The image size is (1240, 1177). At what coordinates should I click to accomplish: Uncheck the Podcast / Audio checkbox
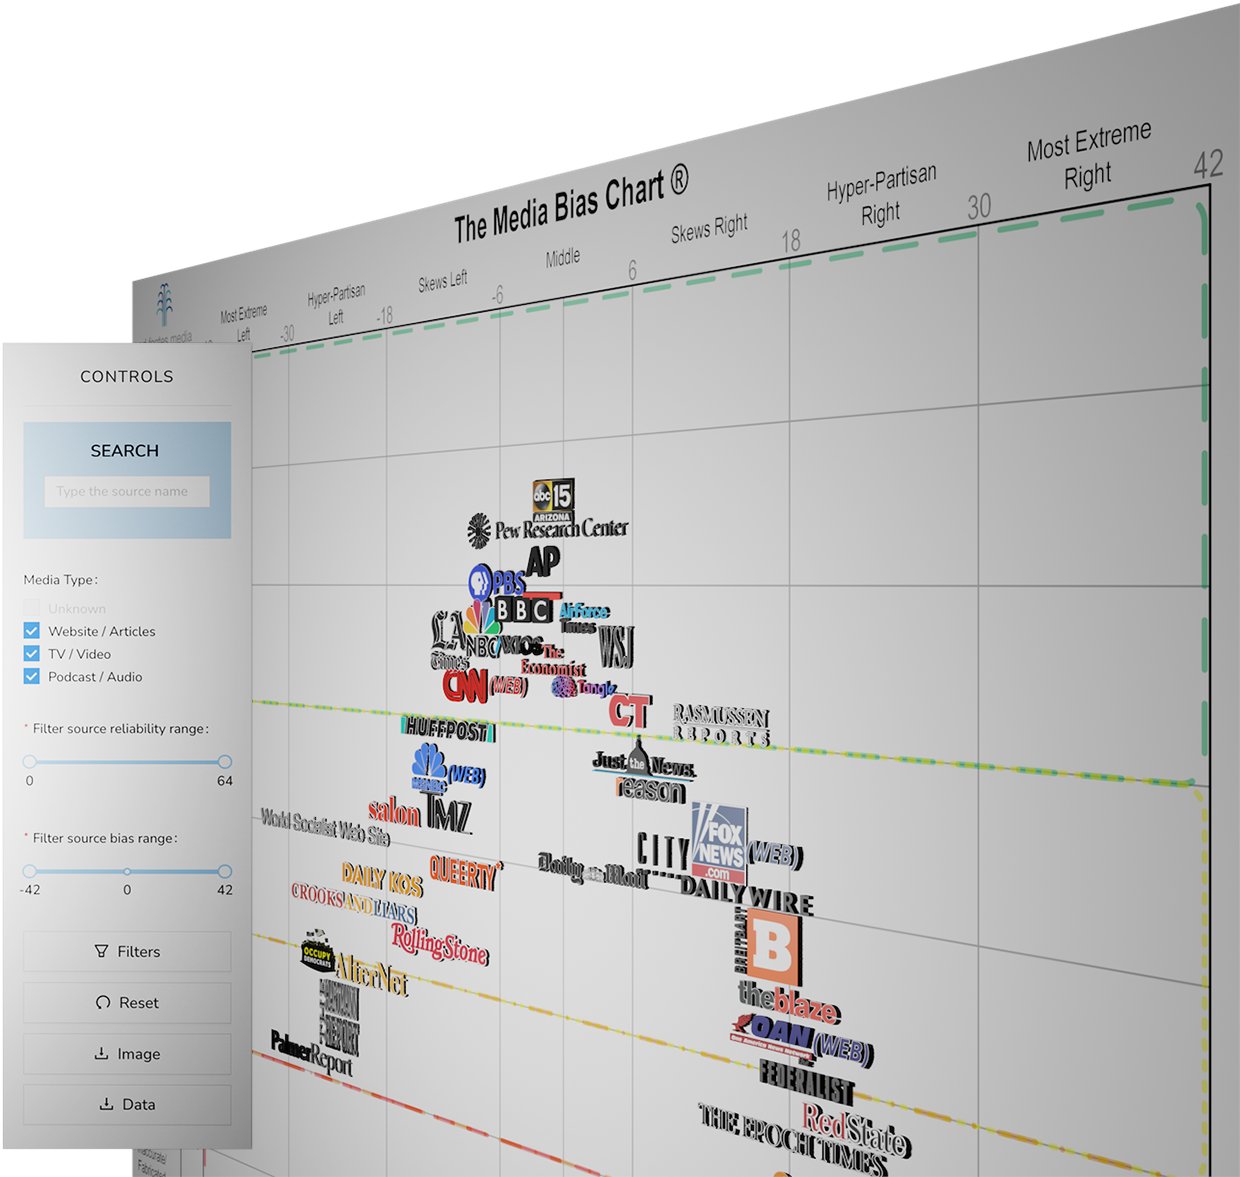31,677
